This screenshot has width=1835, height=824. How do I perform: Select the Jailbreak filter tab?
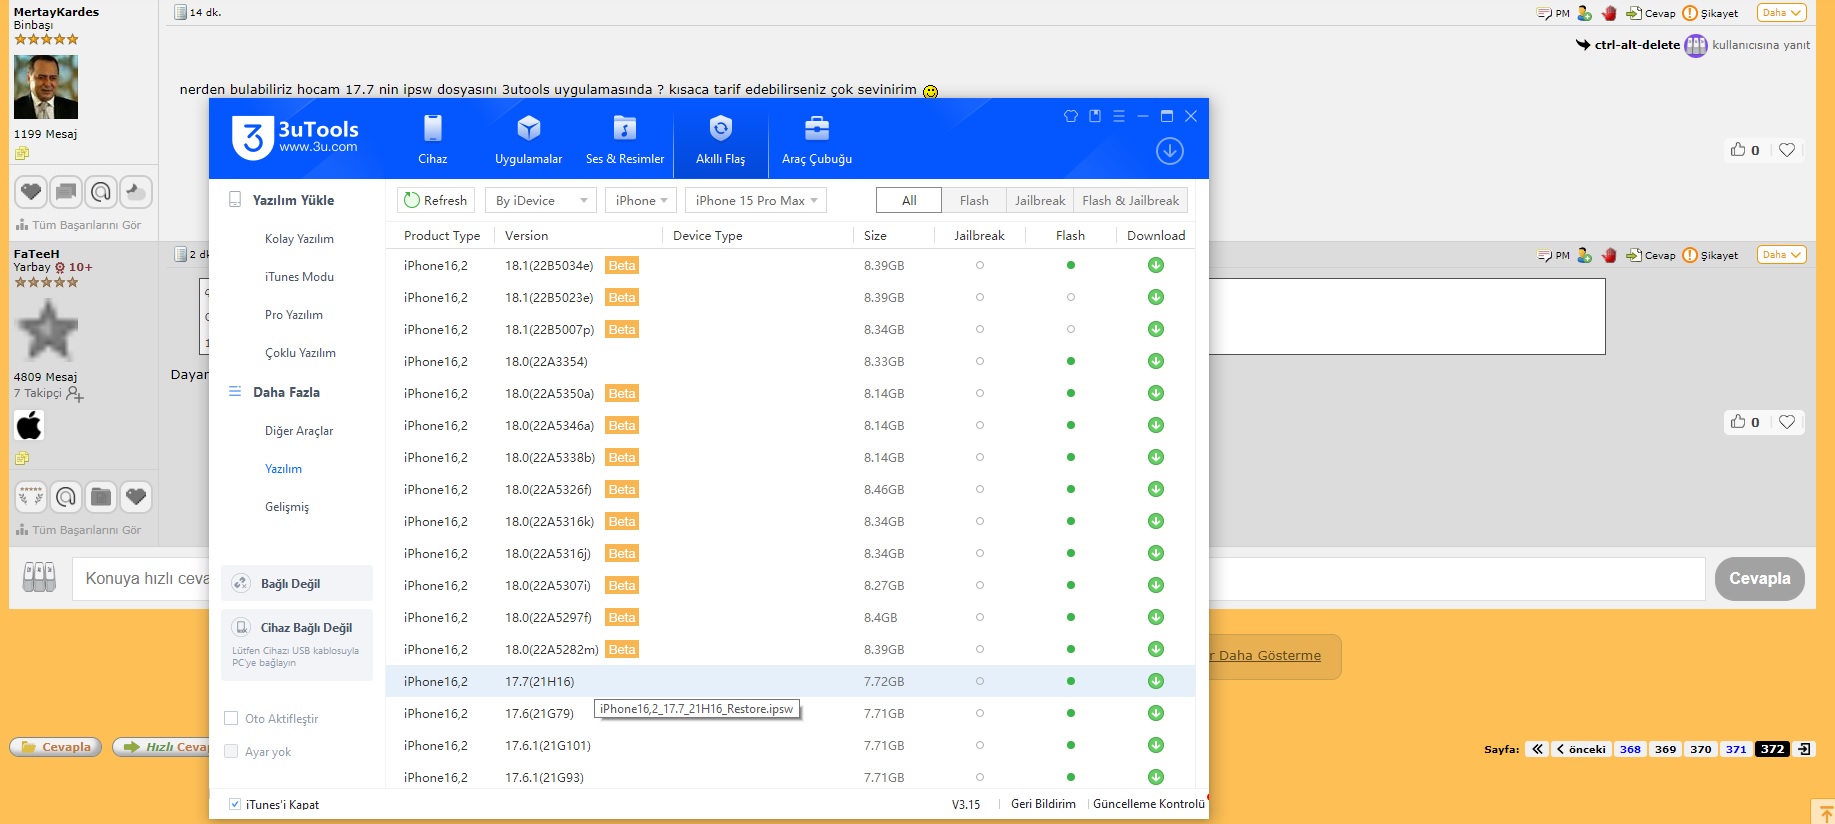click(1040, 200)
